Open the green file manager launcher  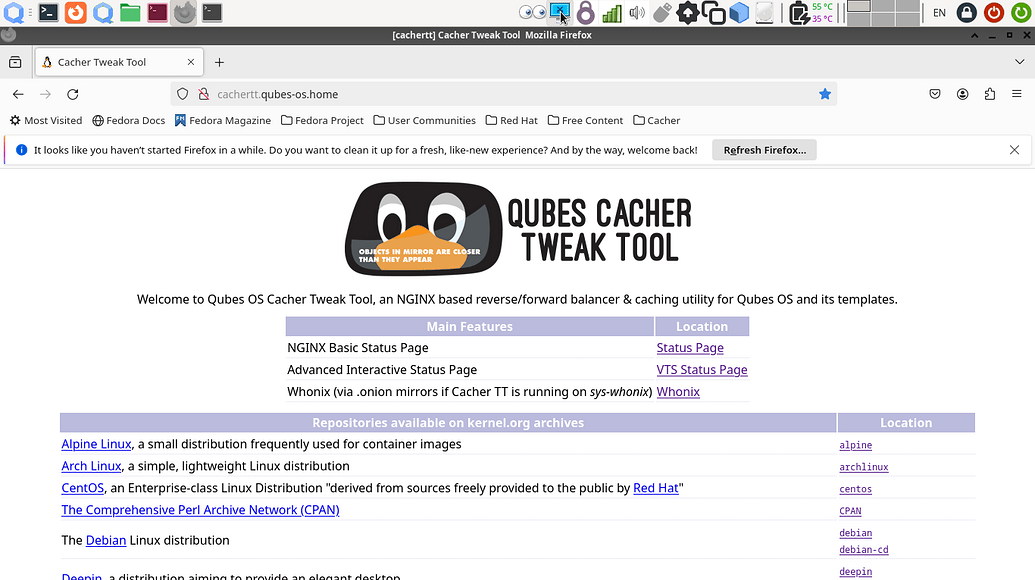click(x=130, y=13)
